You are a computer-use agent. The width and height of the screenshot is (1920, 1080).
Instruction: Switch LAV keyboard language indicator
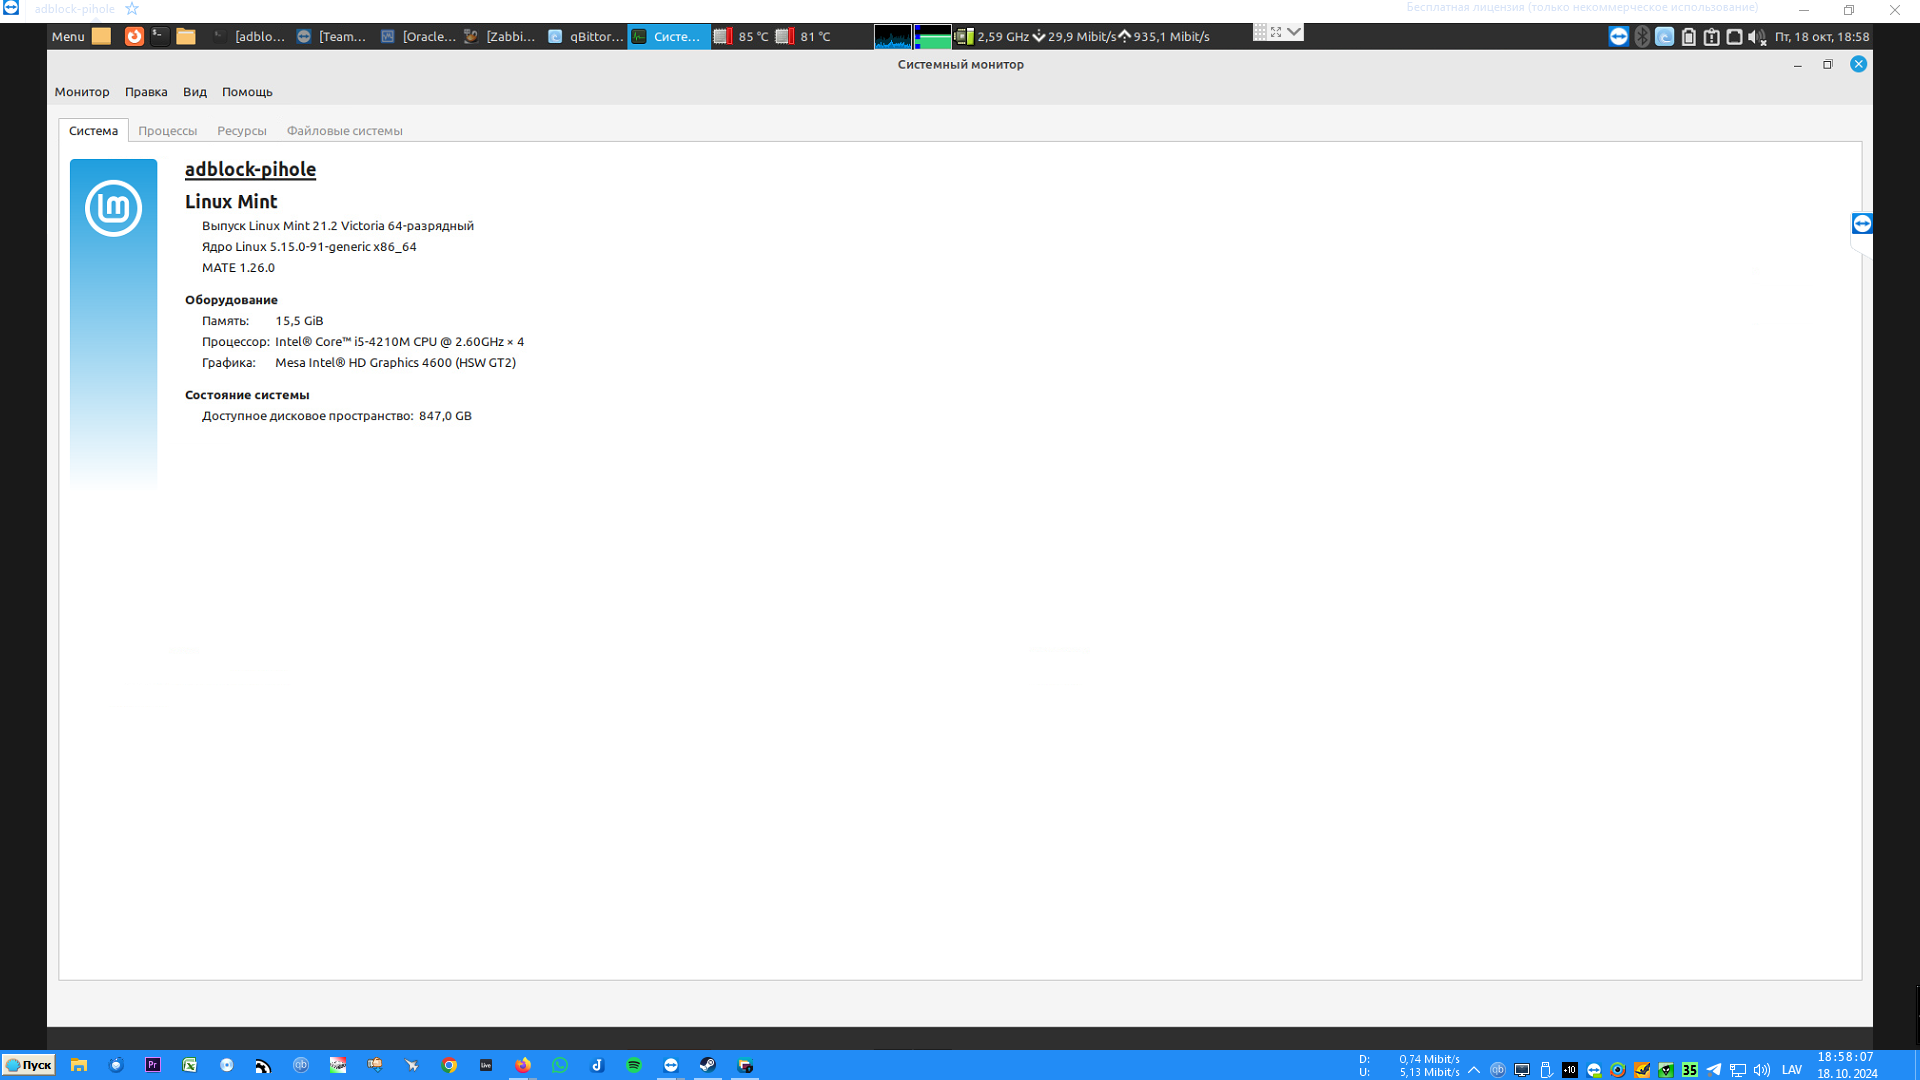pyautogui.click(x=1792, y=1069)
